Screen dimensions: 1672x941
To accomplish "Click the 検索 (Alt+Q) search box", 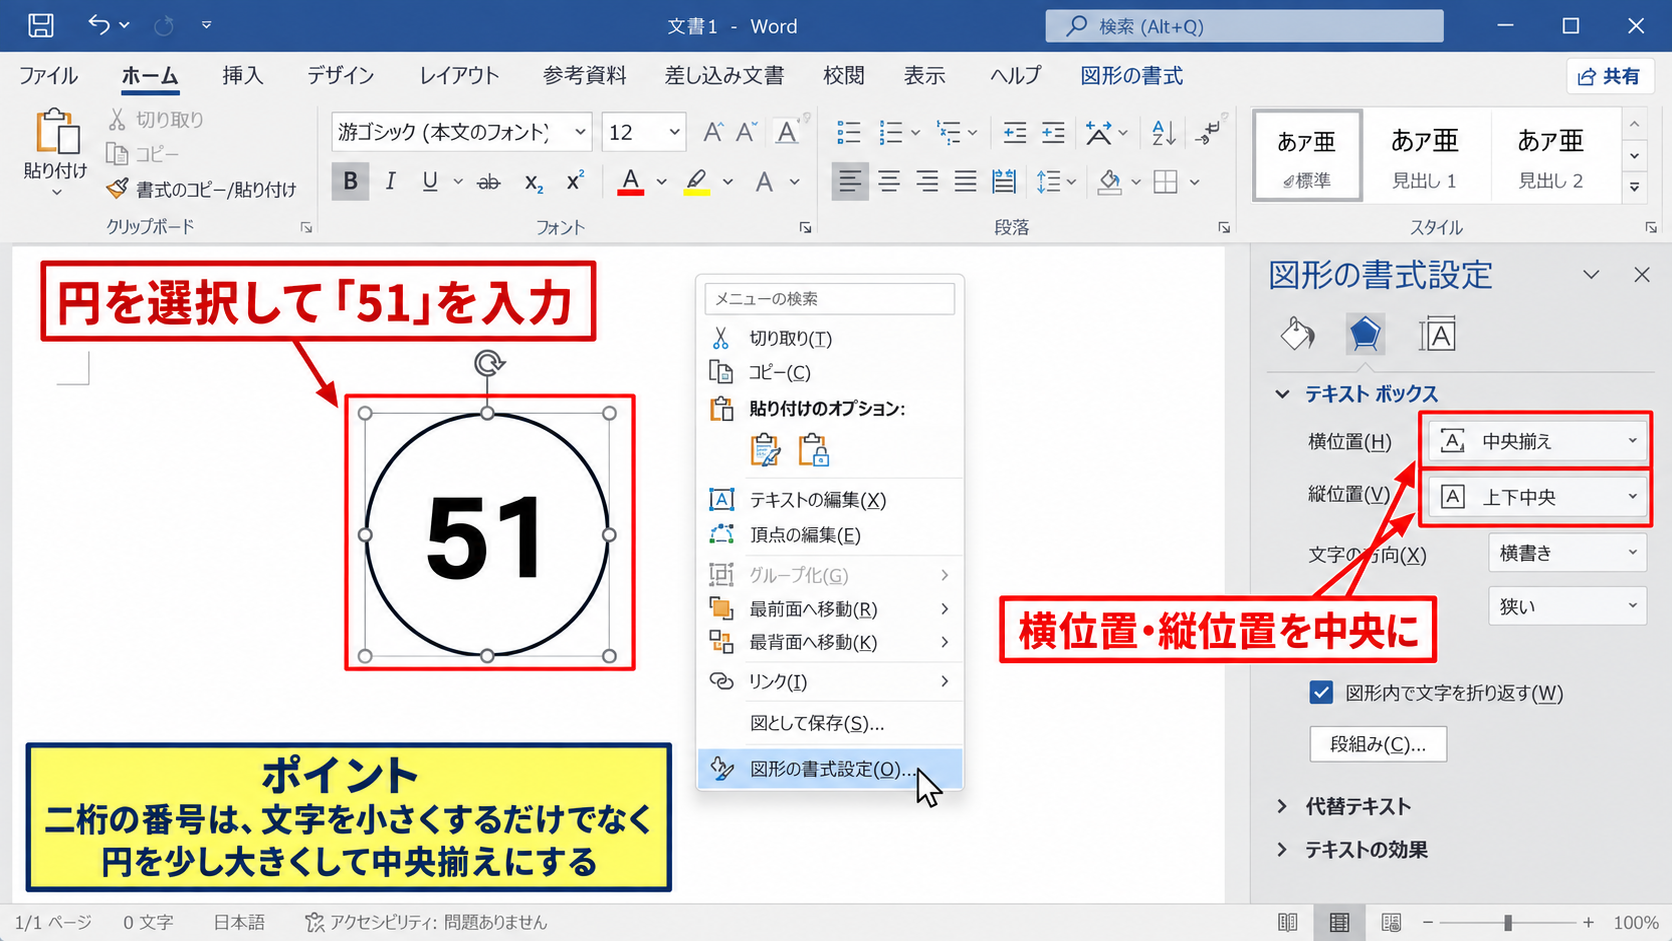I will point(1244,26).
